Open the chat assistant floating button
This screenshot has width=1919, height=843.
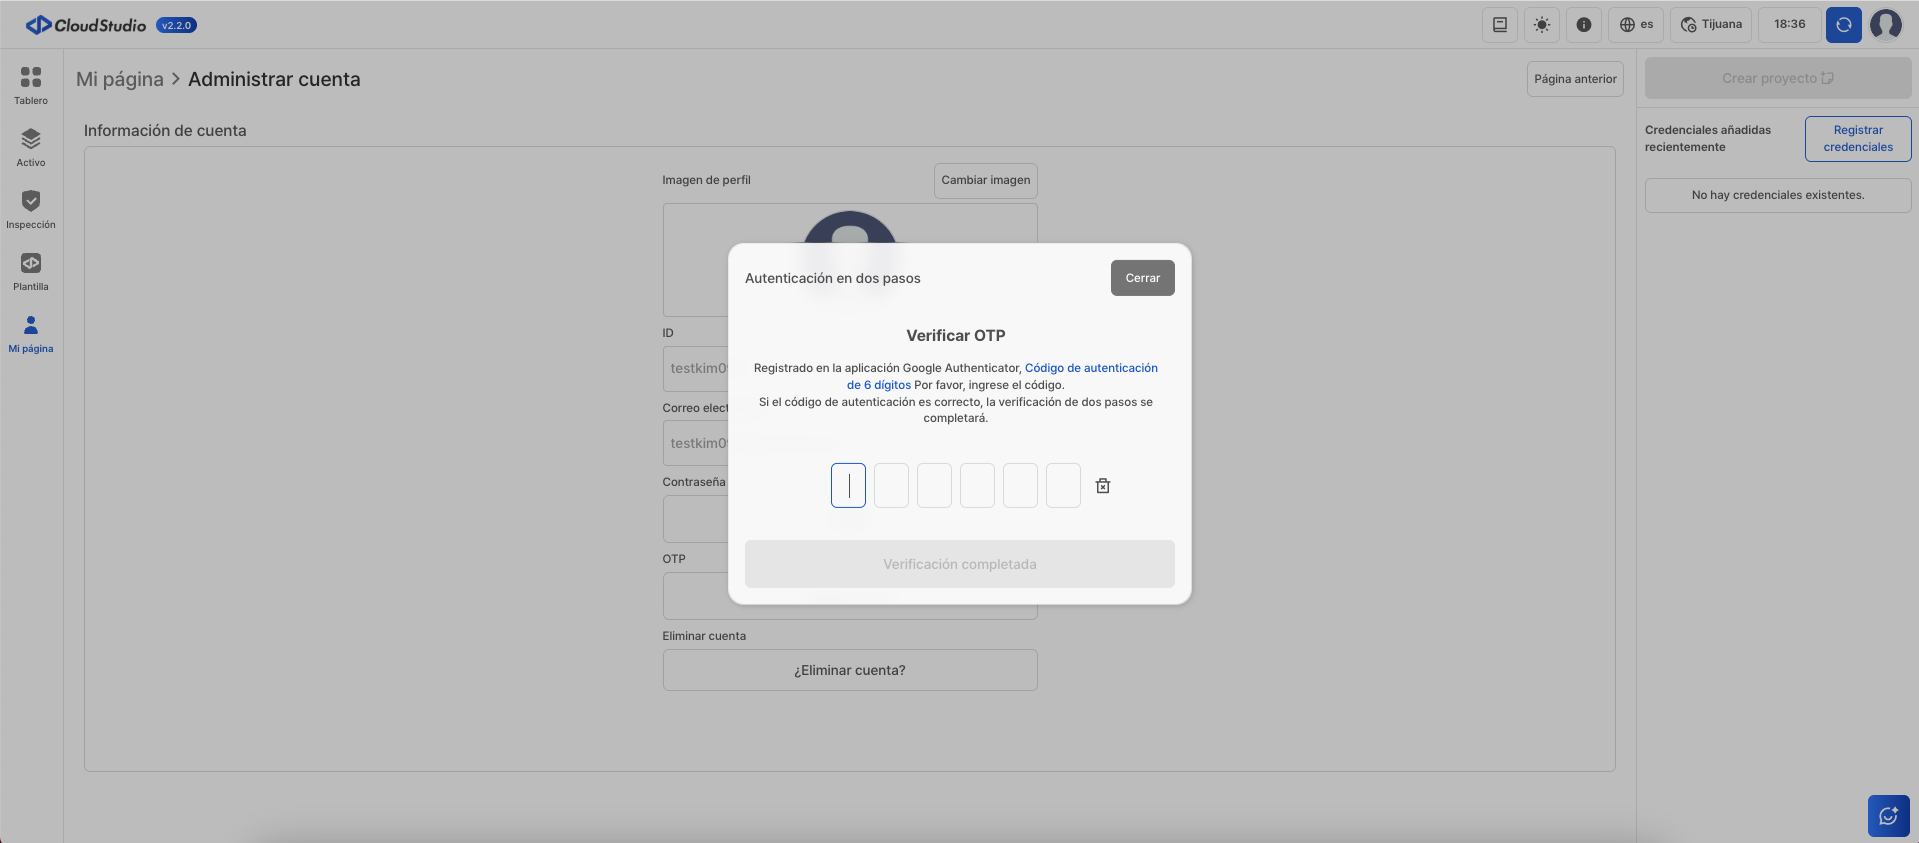(1888, 816)
